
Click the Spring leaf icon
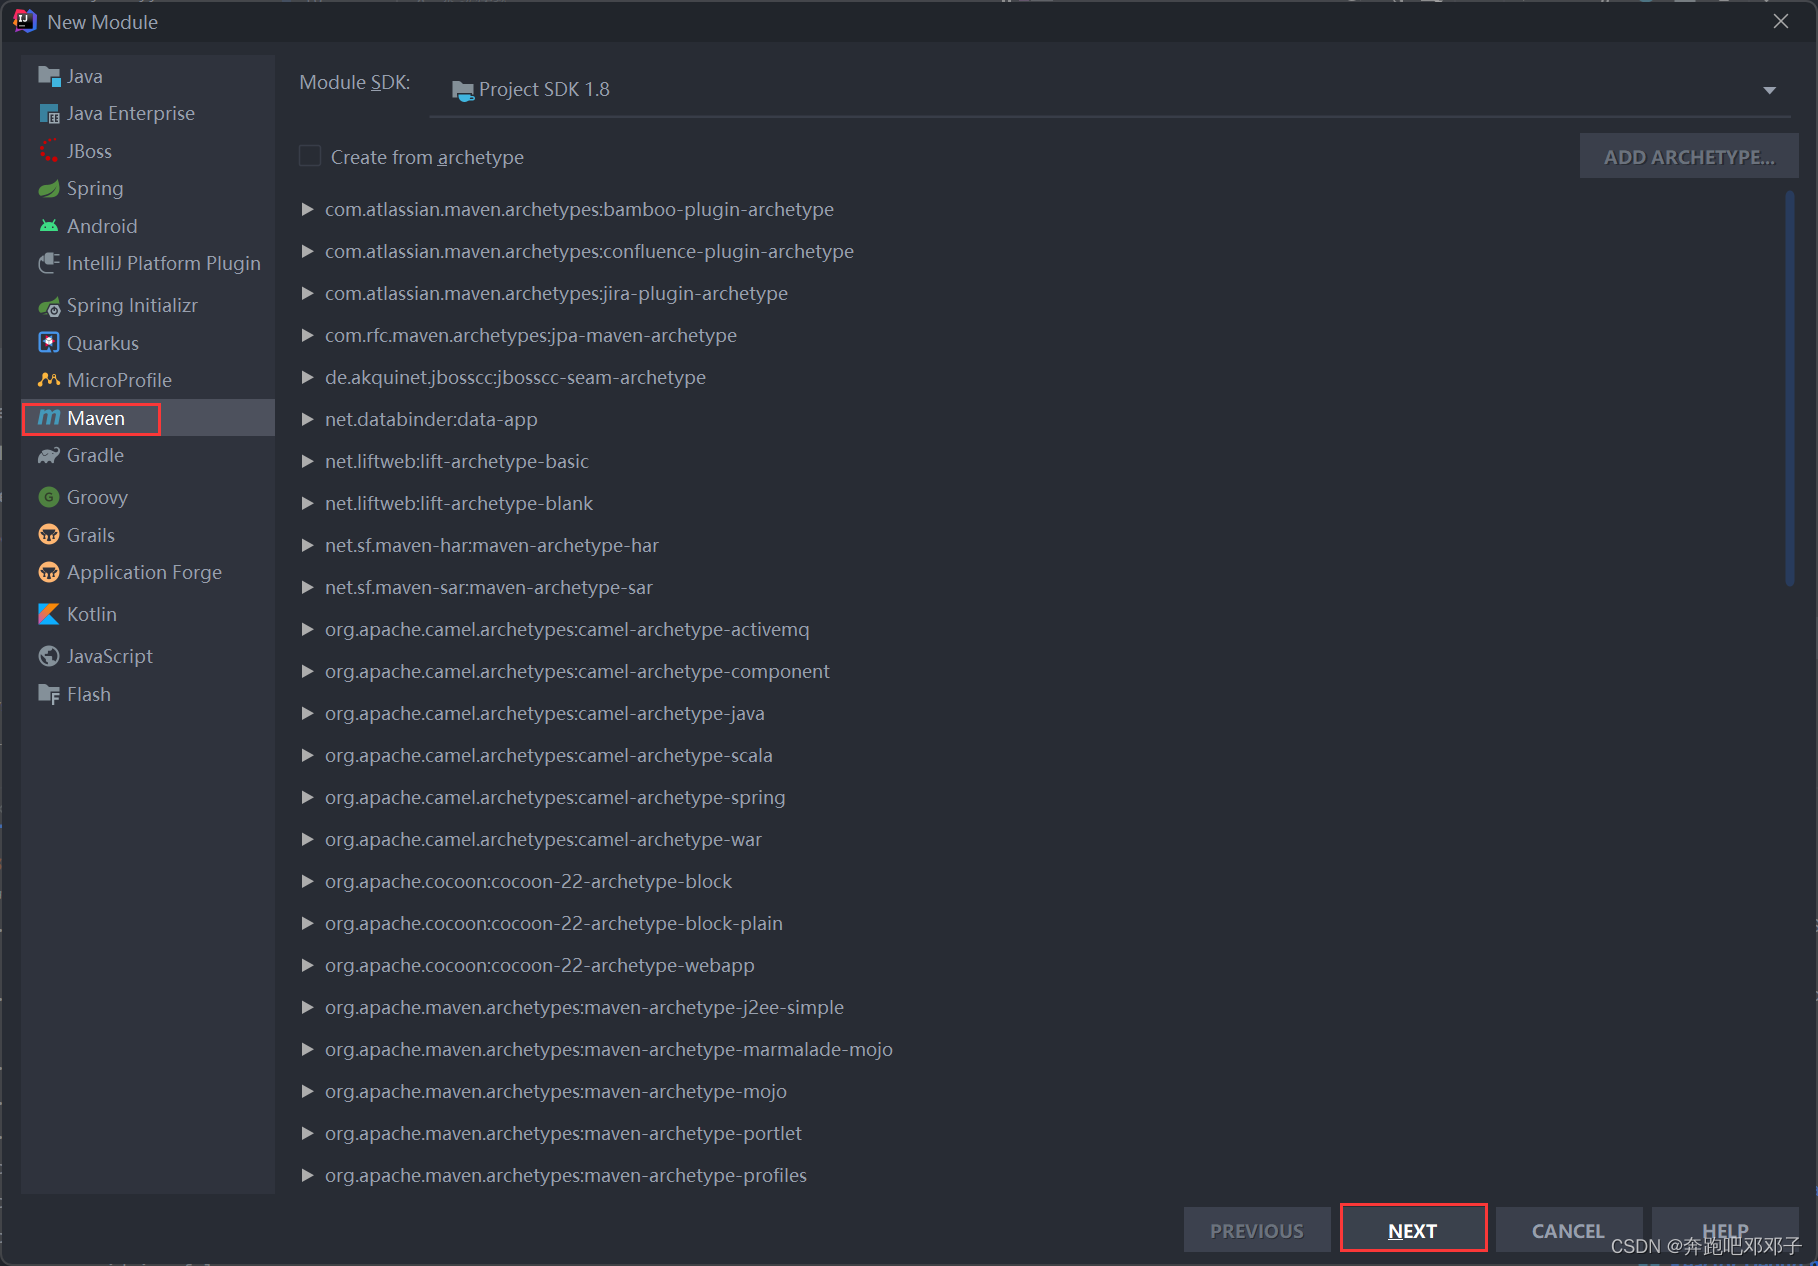click(49, 189)
